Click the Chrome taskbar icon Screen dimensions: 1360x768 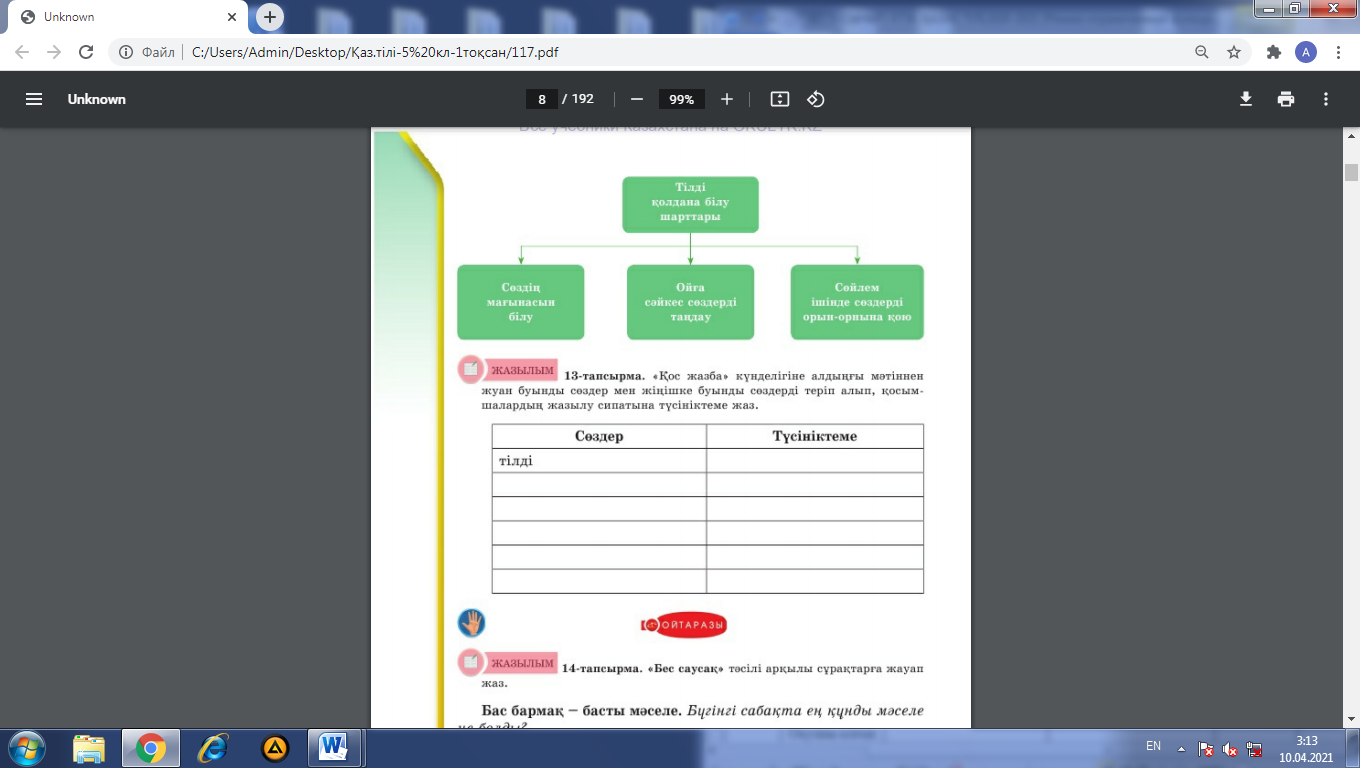[x=151, y=747]
